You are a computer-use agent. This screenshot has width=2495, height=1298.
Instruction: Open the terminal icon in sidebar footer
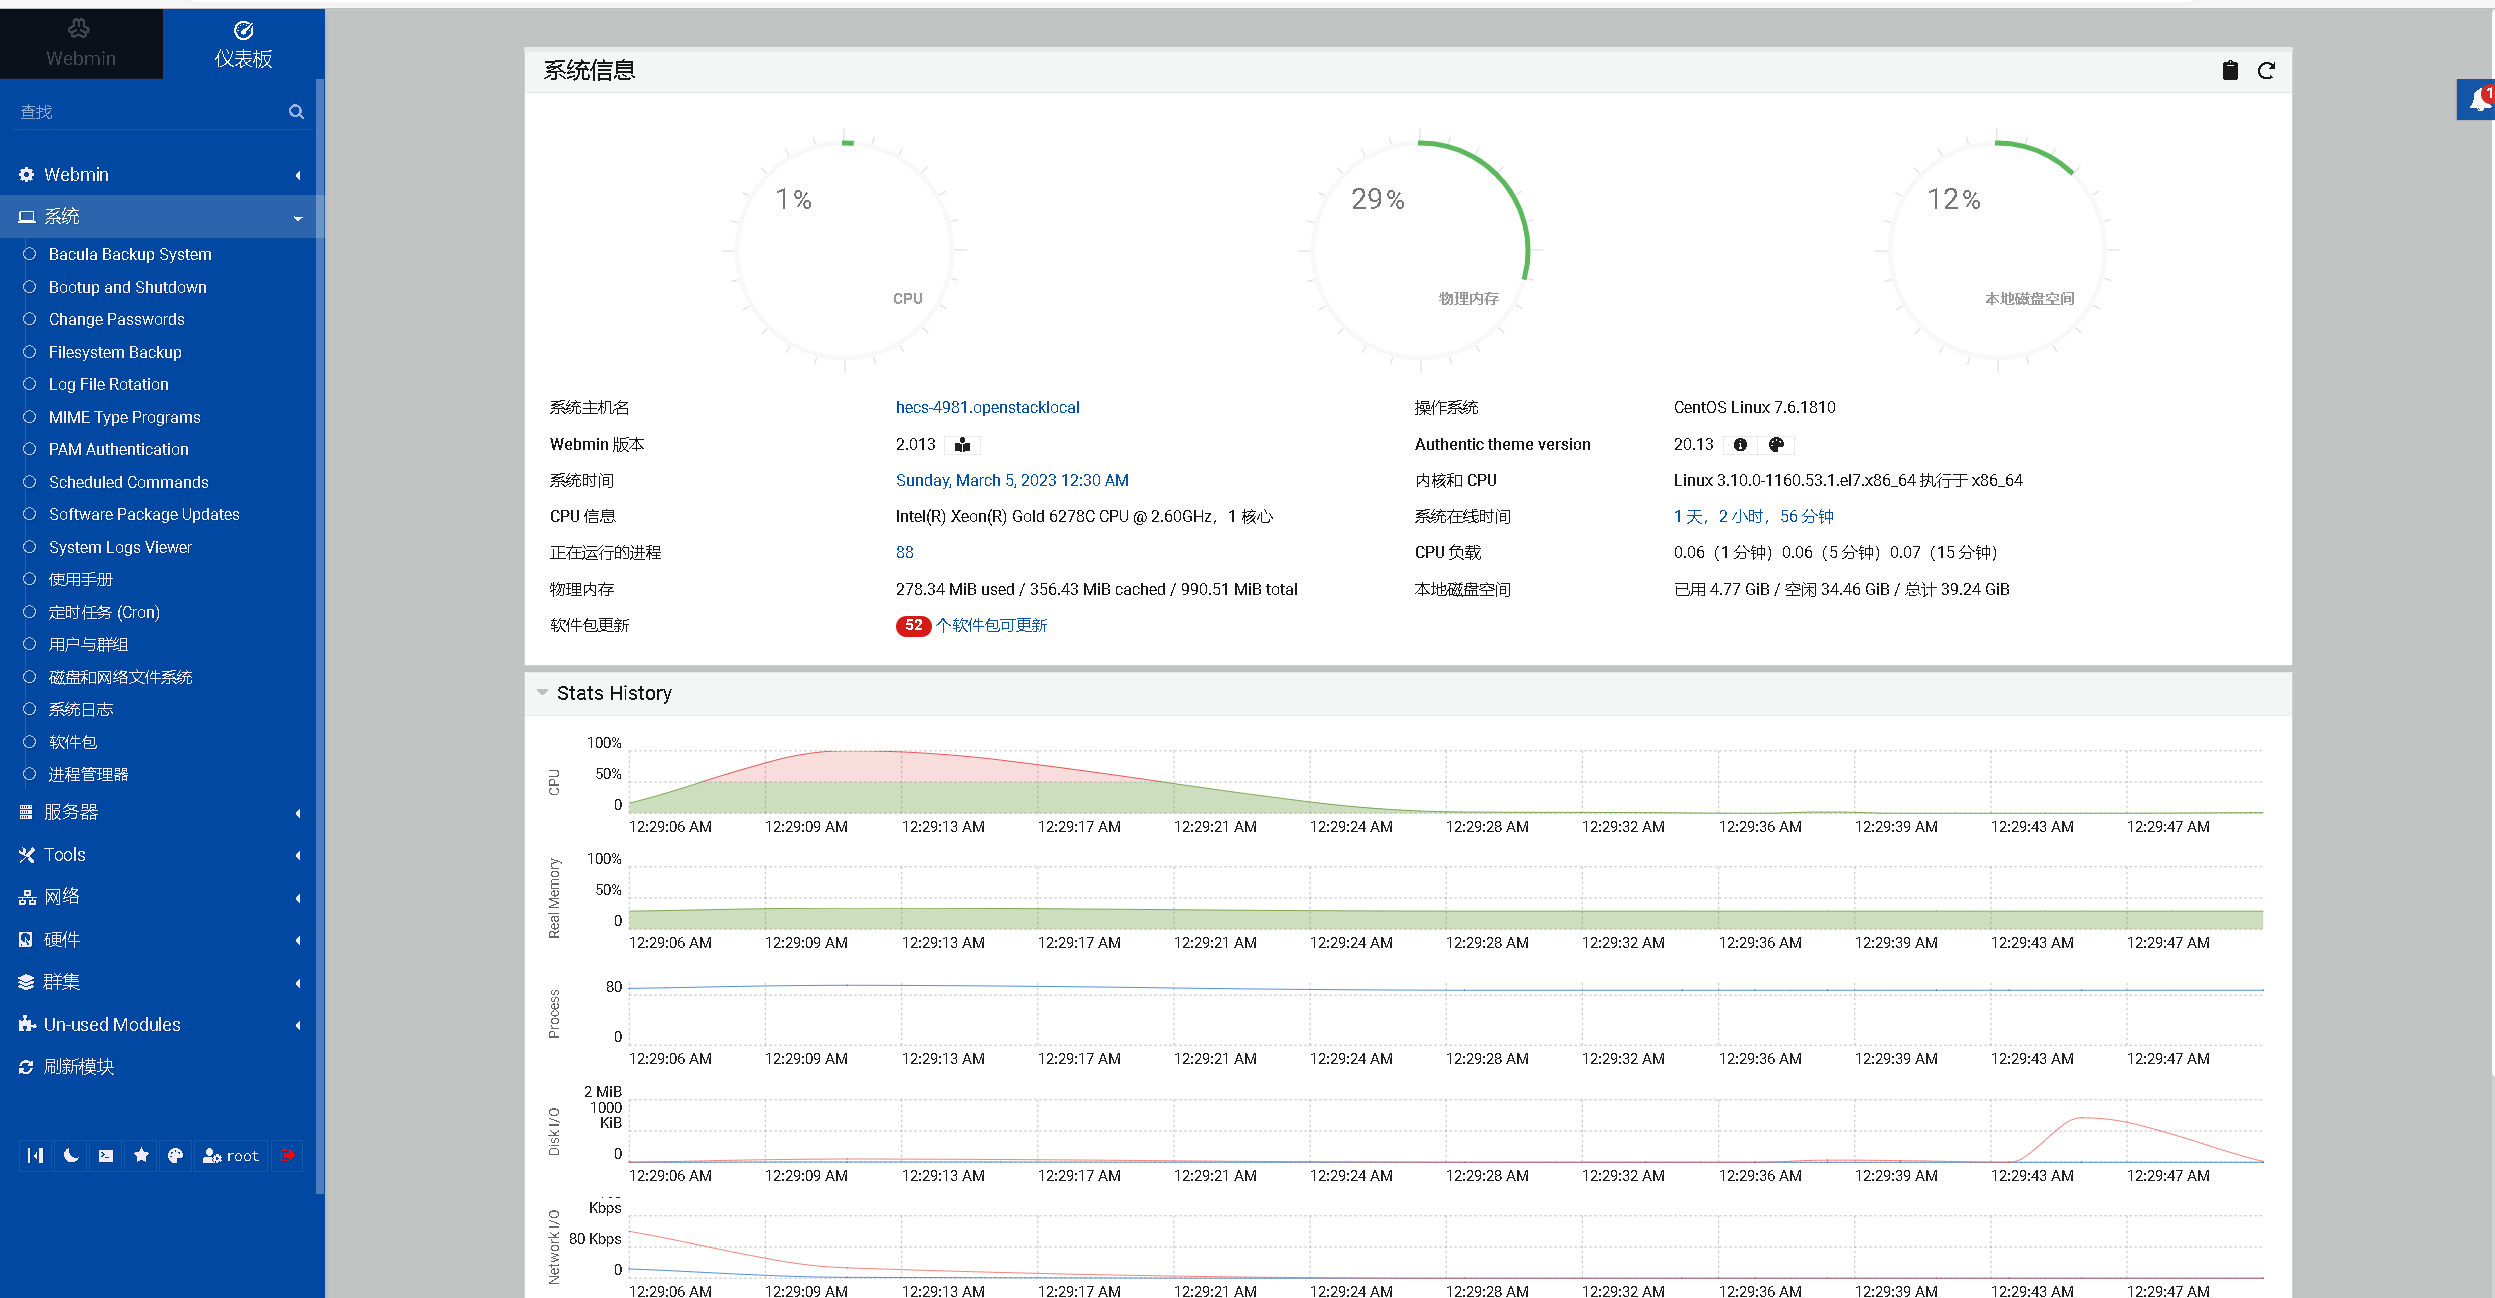(x=106, y=1155)
